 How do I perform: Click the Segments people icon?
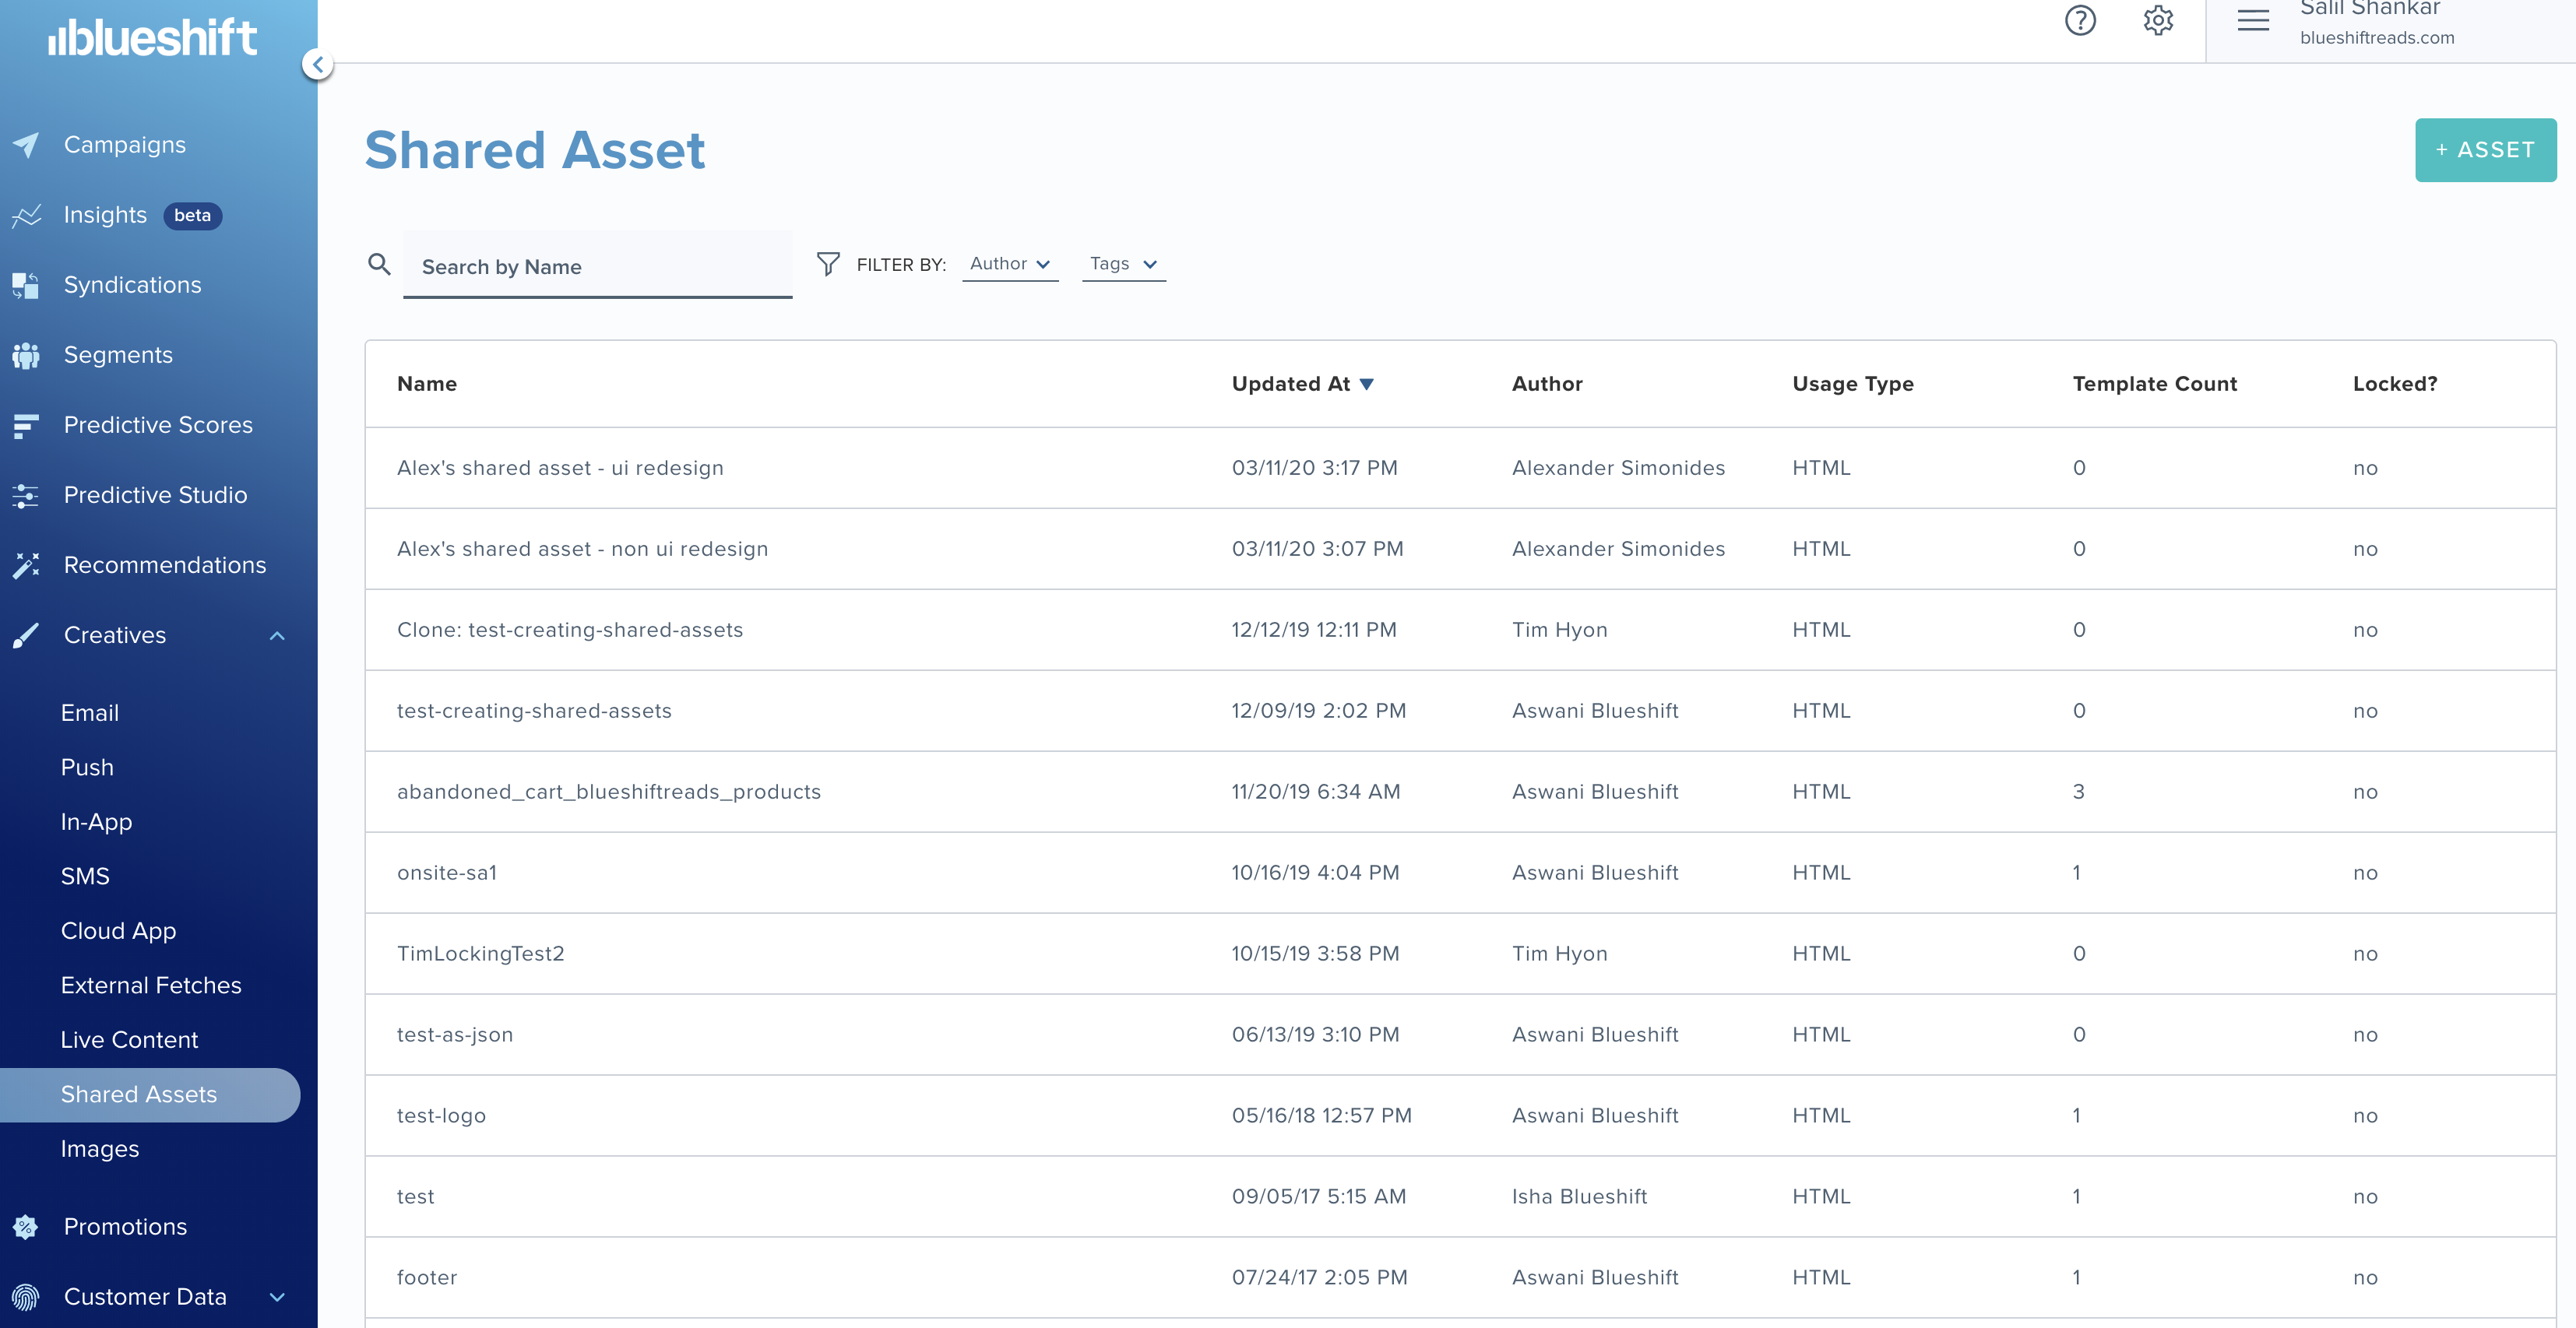click(x=26, y=355)
